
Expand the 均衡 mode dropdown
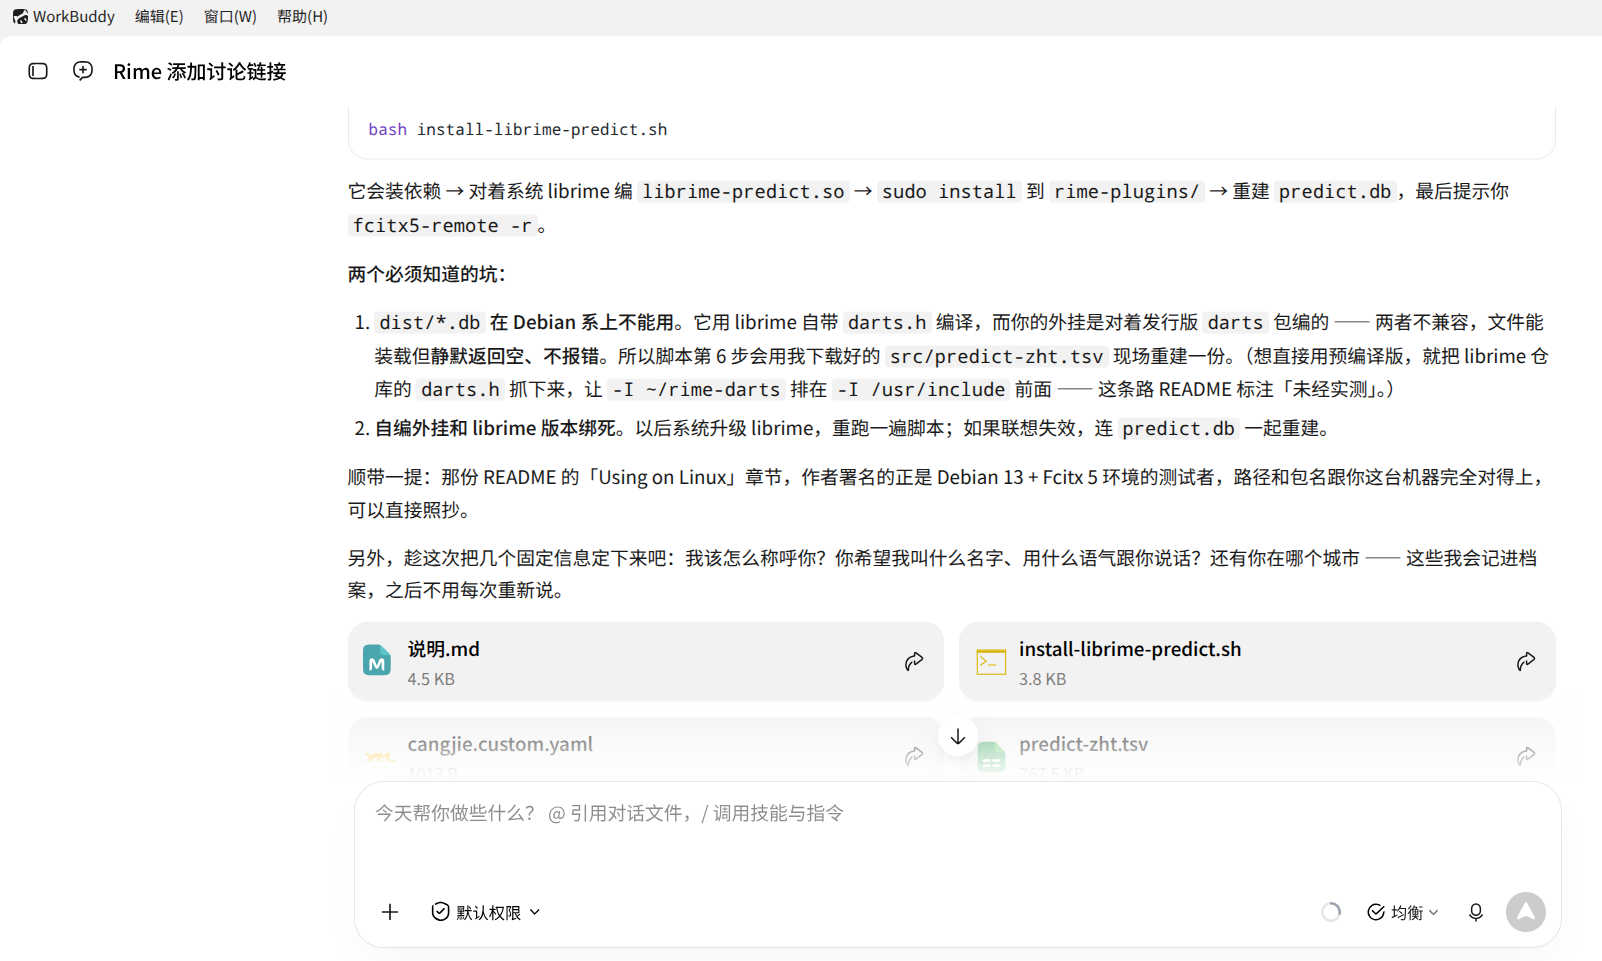pyautogui.click(x=1403, y=912)
